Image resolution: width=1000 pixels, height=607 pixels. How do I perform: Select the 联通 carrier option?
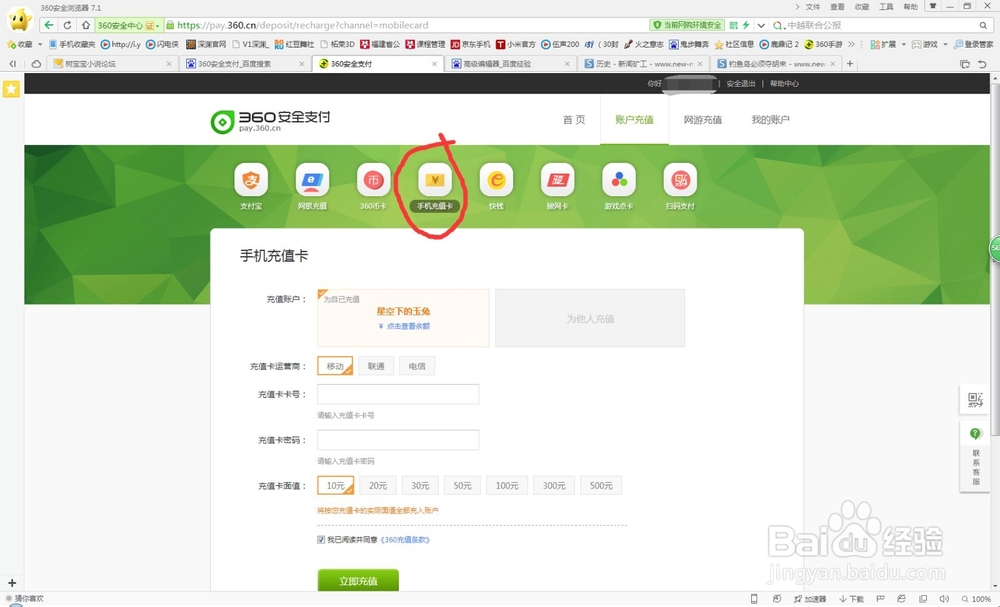pyautogui.click(x=376, y=366)
